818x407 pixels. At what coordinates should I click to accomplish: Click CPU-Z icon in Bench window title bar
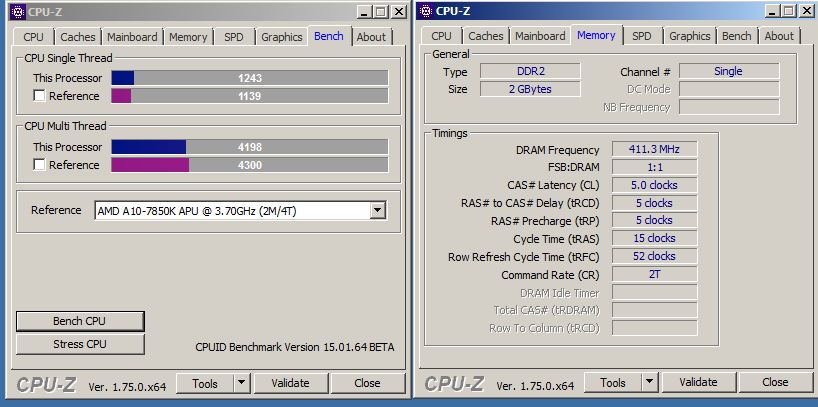coord(18,11)
